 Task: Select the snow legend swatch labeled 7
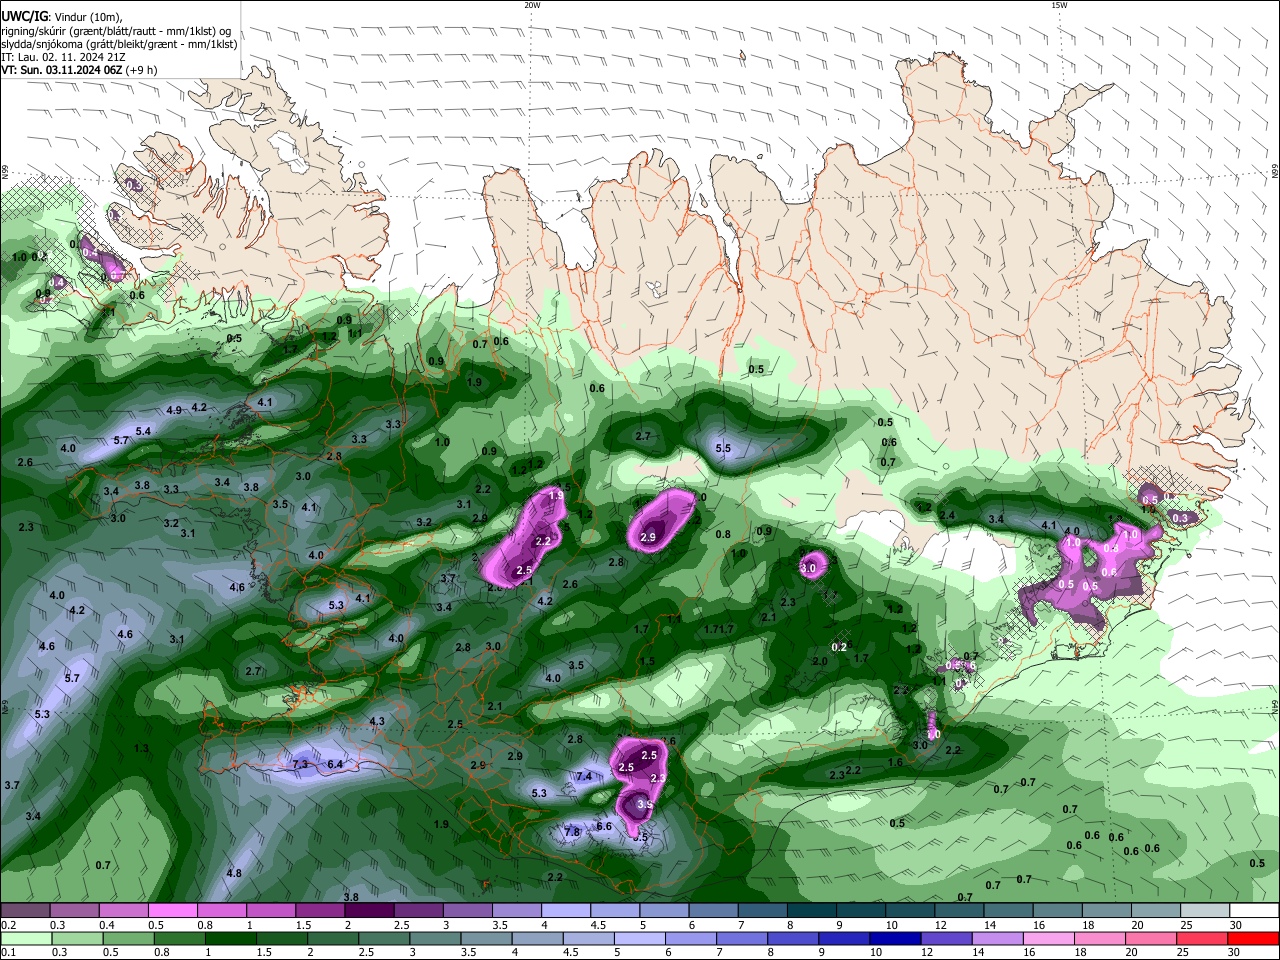tap(763, 911)
